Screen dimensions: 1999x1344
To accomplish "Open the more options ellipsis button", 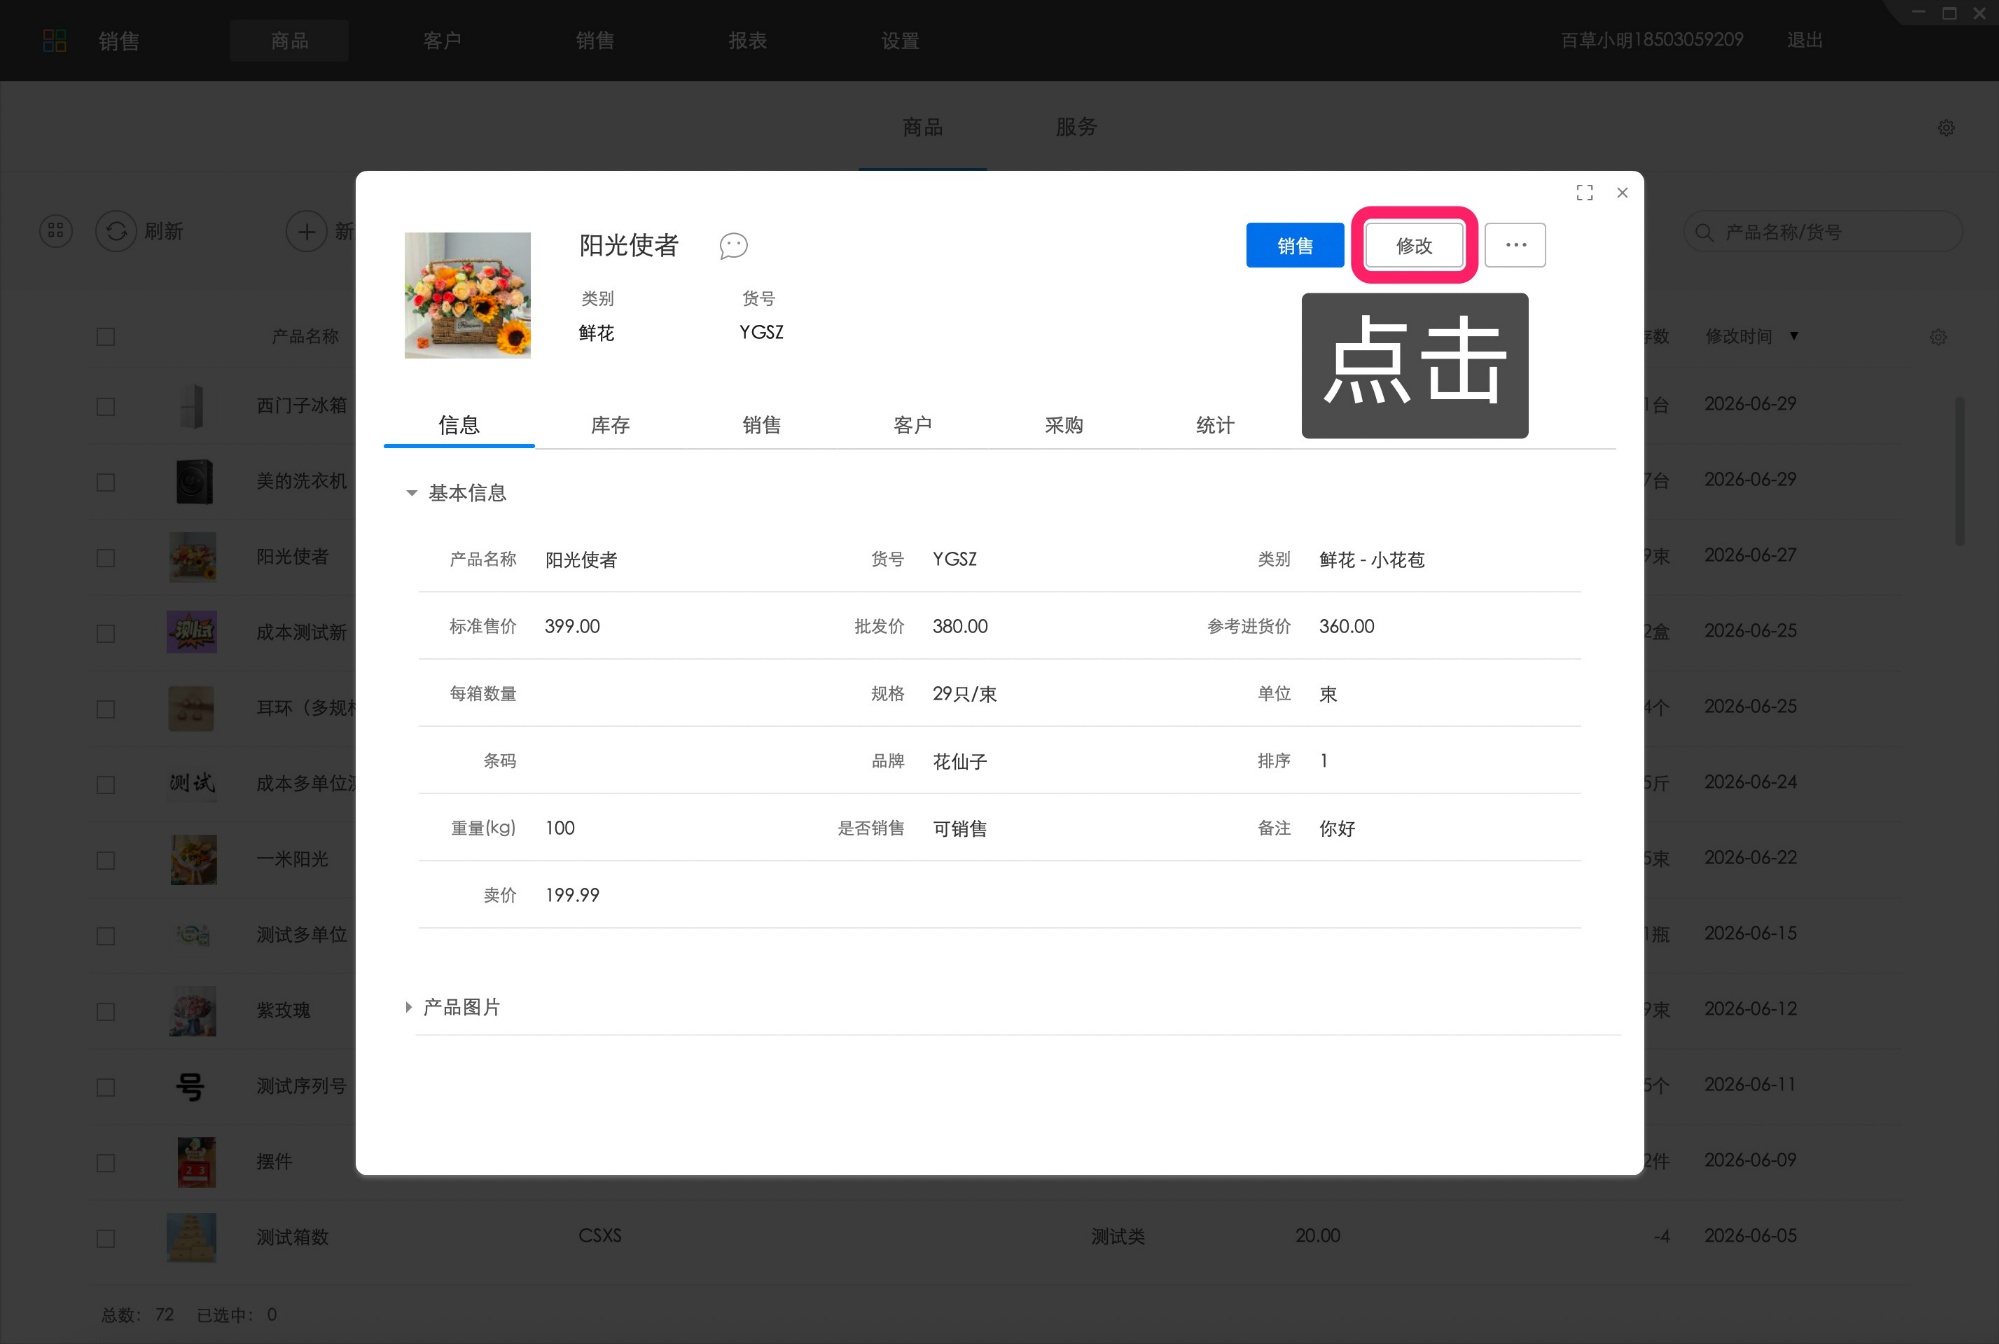I will [1515, 245].
